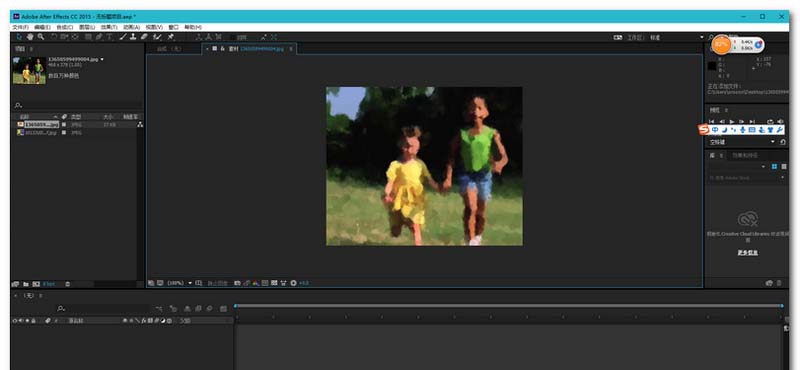Create a new folder in the project panel

[26, 284]
